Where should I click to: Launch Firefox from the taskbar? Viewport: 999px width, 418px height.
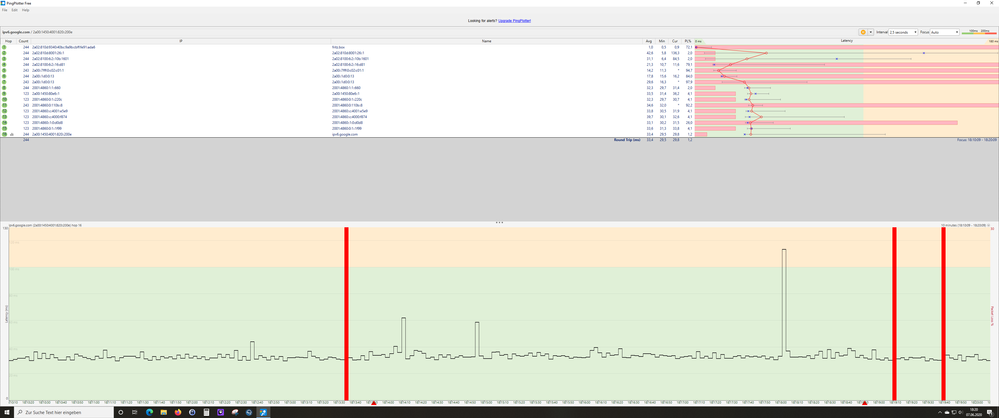click(x=177, y=412)
